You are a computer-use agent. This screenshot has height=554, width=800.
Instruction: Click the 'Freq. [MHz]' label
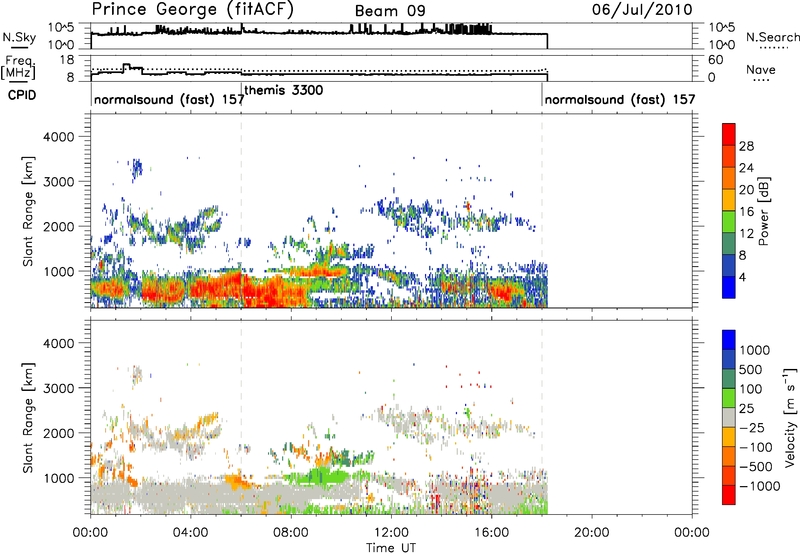18,67
